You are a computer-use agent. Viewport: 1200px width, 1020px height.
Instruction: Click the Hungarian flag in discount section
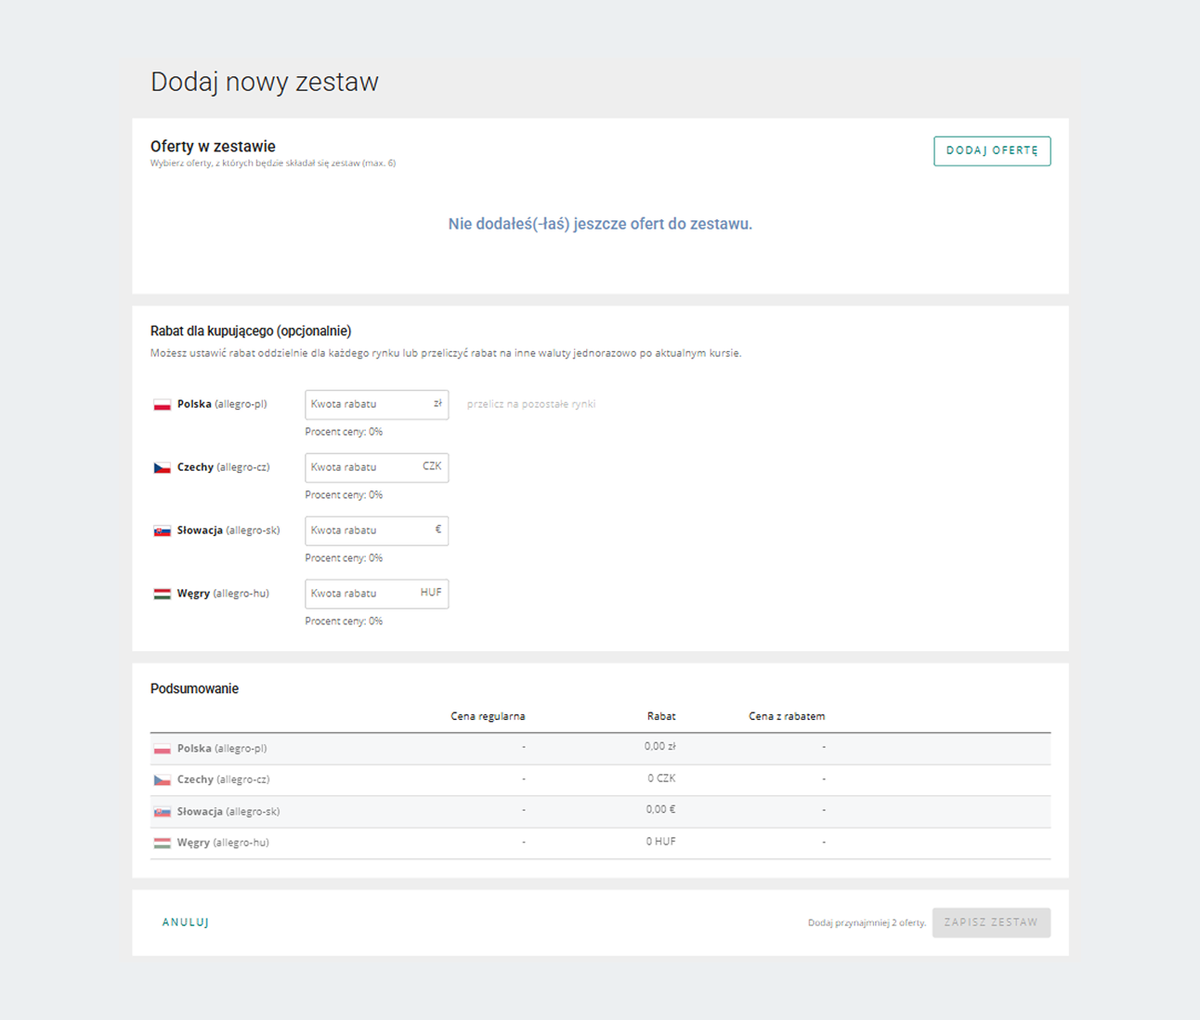pos(162,594)
